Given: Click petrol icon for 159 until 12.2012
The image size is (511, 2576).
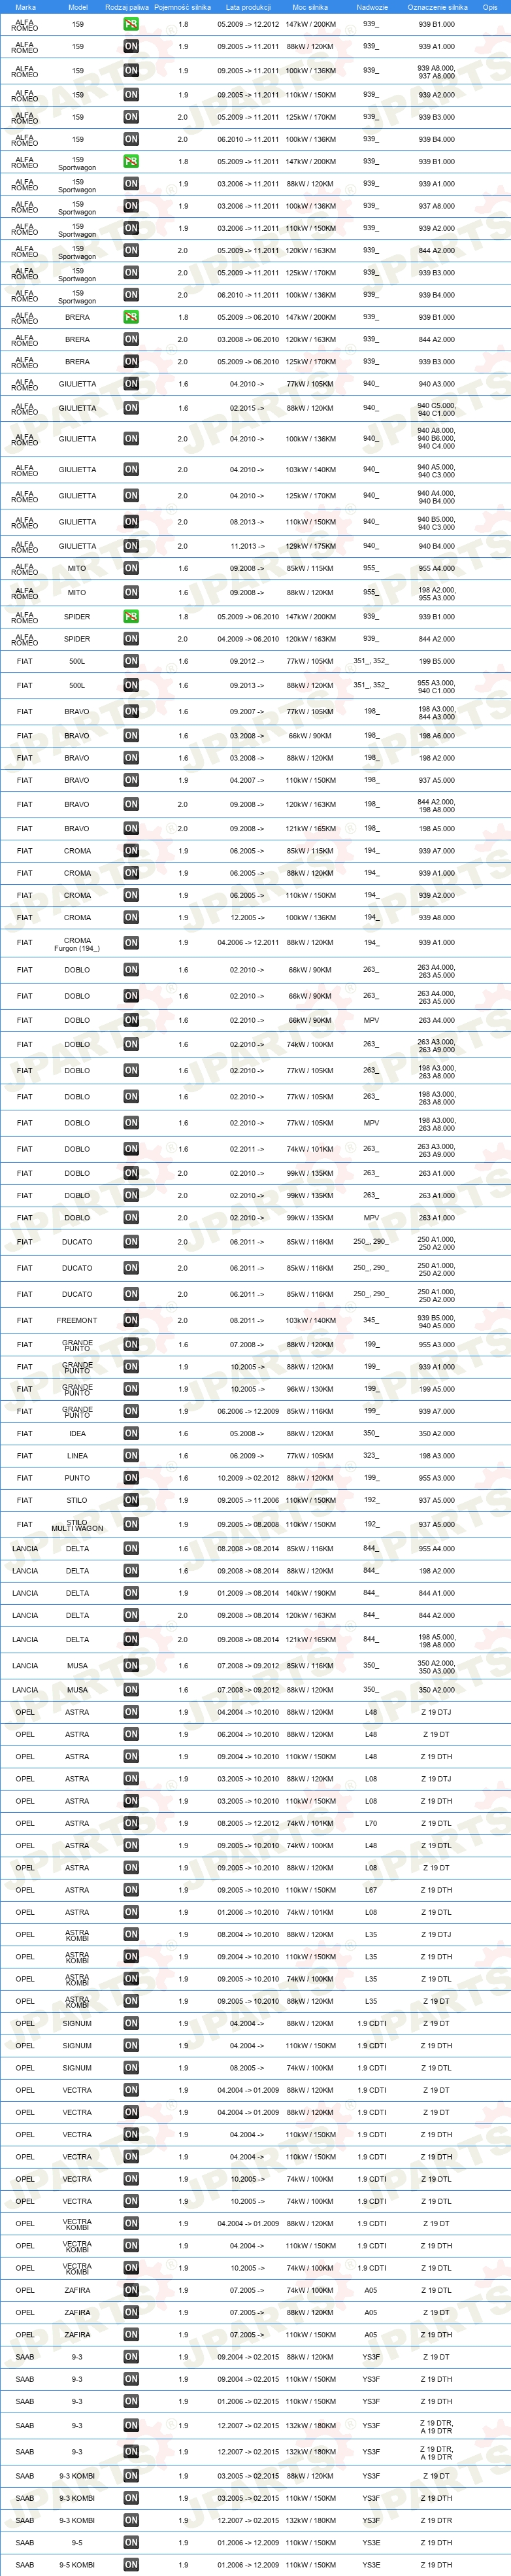Looking at the screenshot, I should point(131,24).
